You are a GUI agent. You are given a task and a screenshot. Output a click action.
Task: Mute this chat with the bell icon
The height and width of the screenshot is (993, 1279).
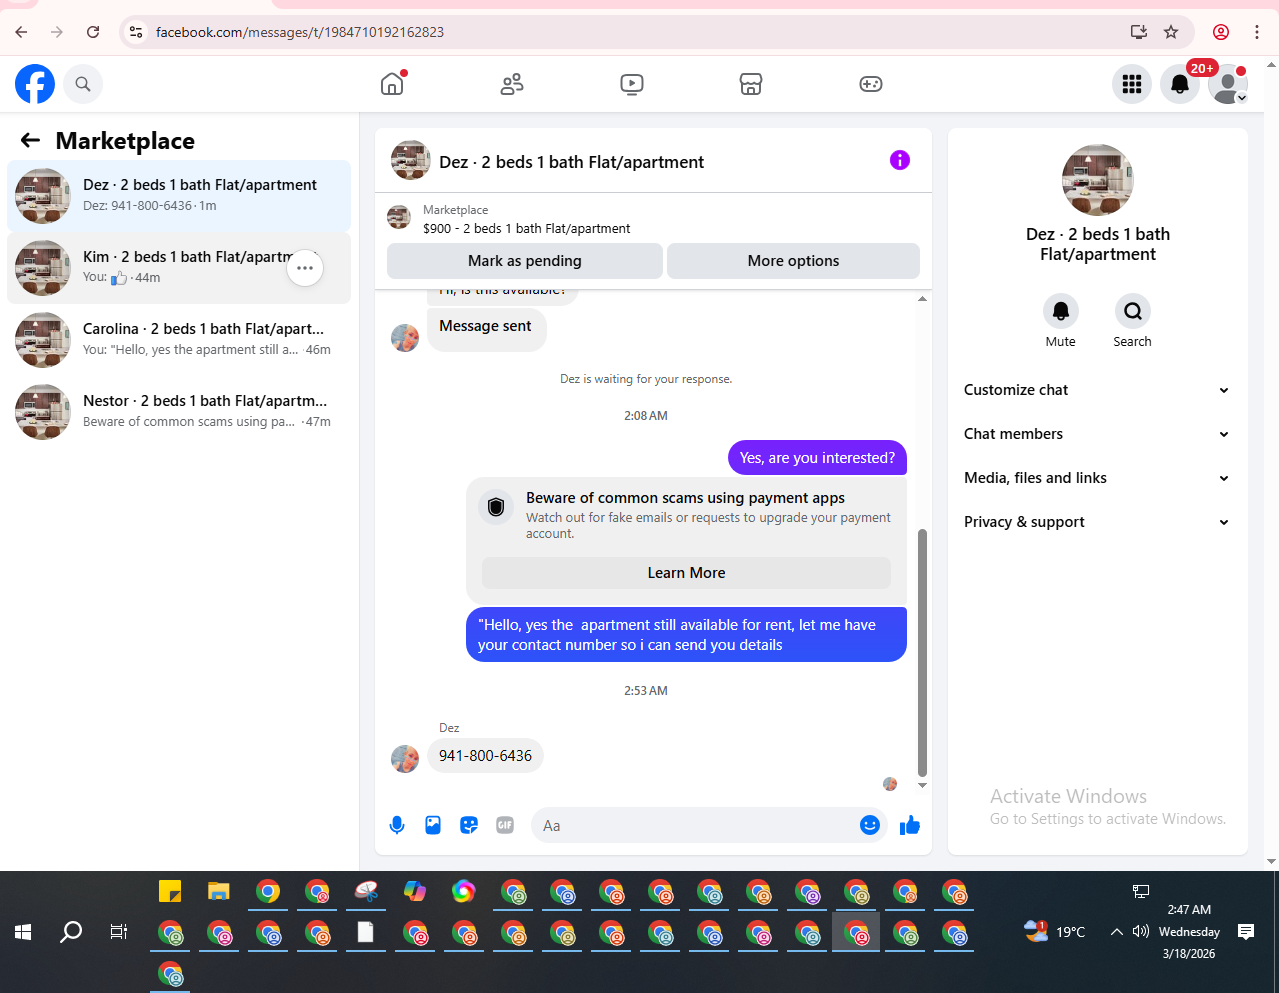point(1061,311)
